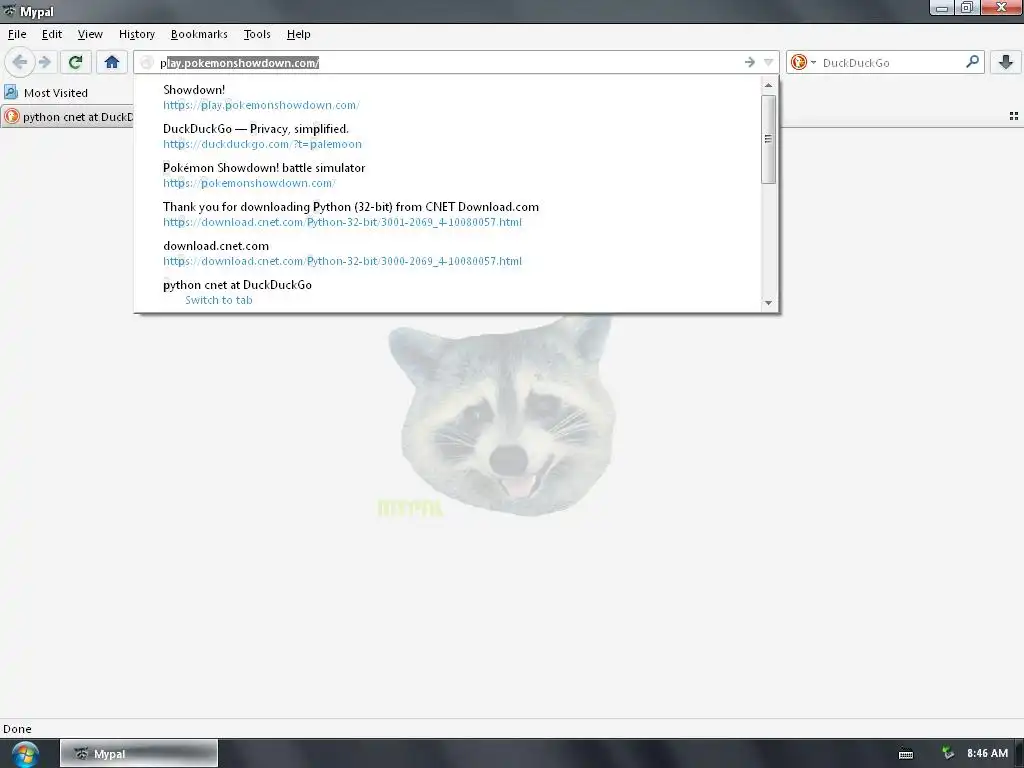Click the Go arrow in address bar
This screenshot has width=1024, height=768.
click(x=750, y=62)
